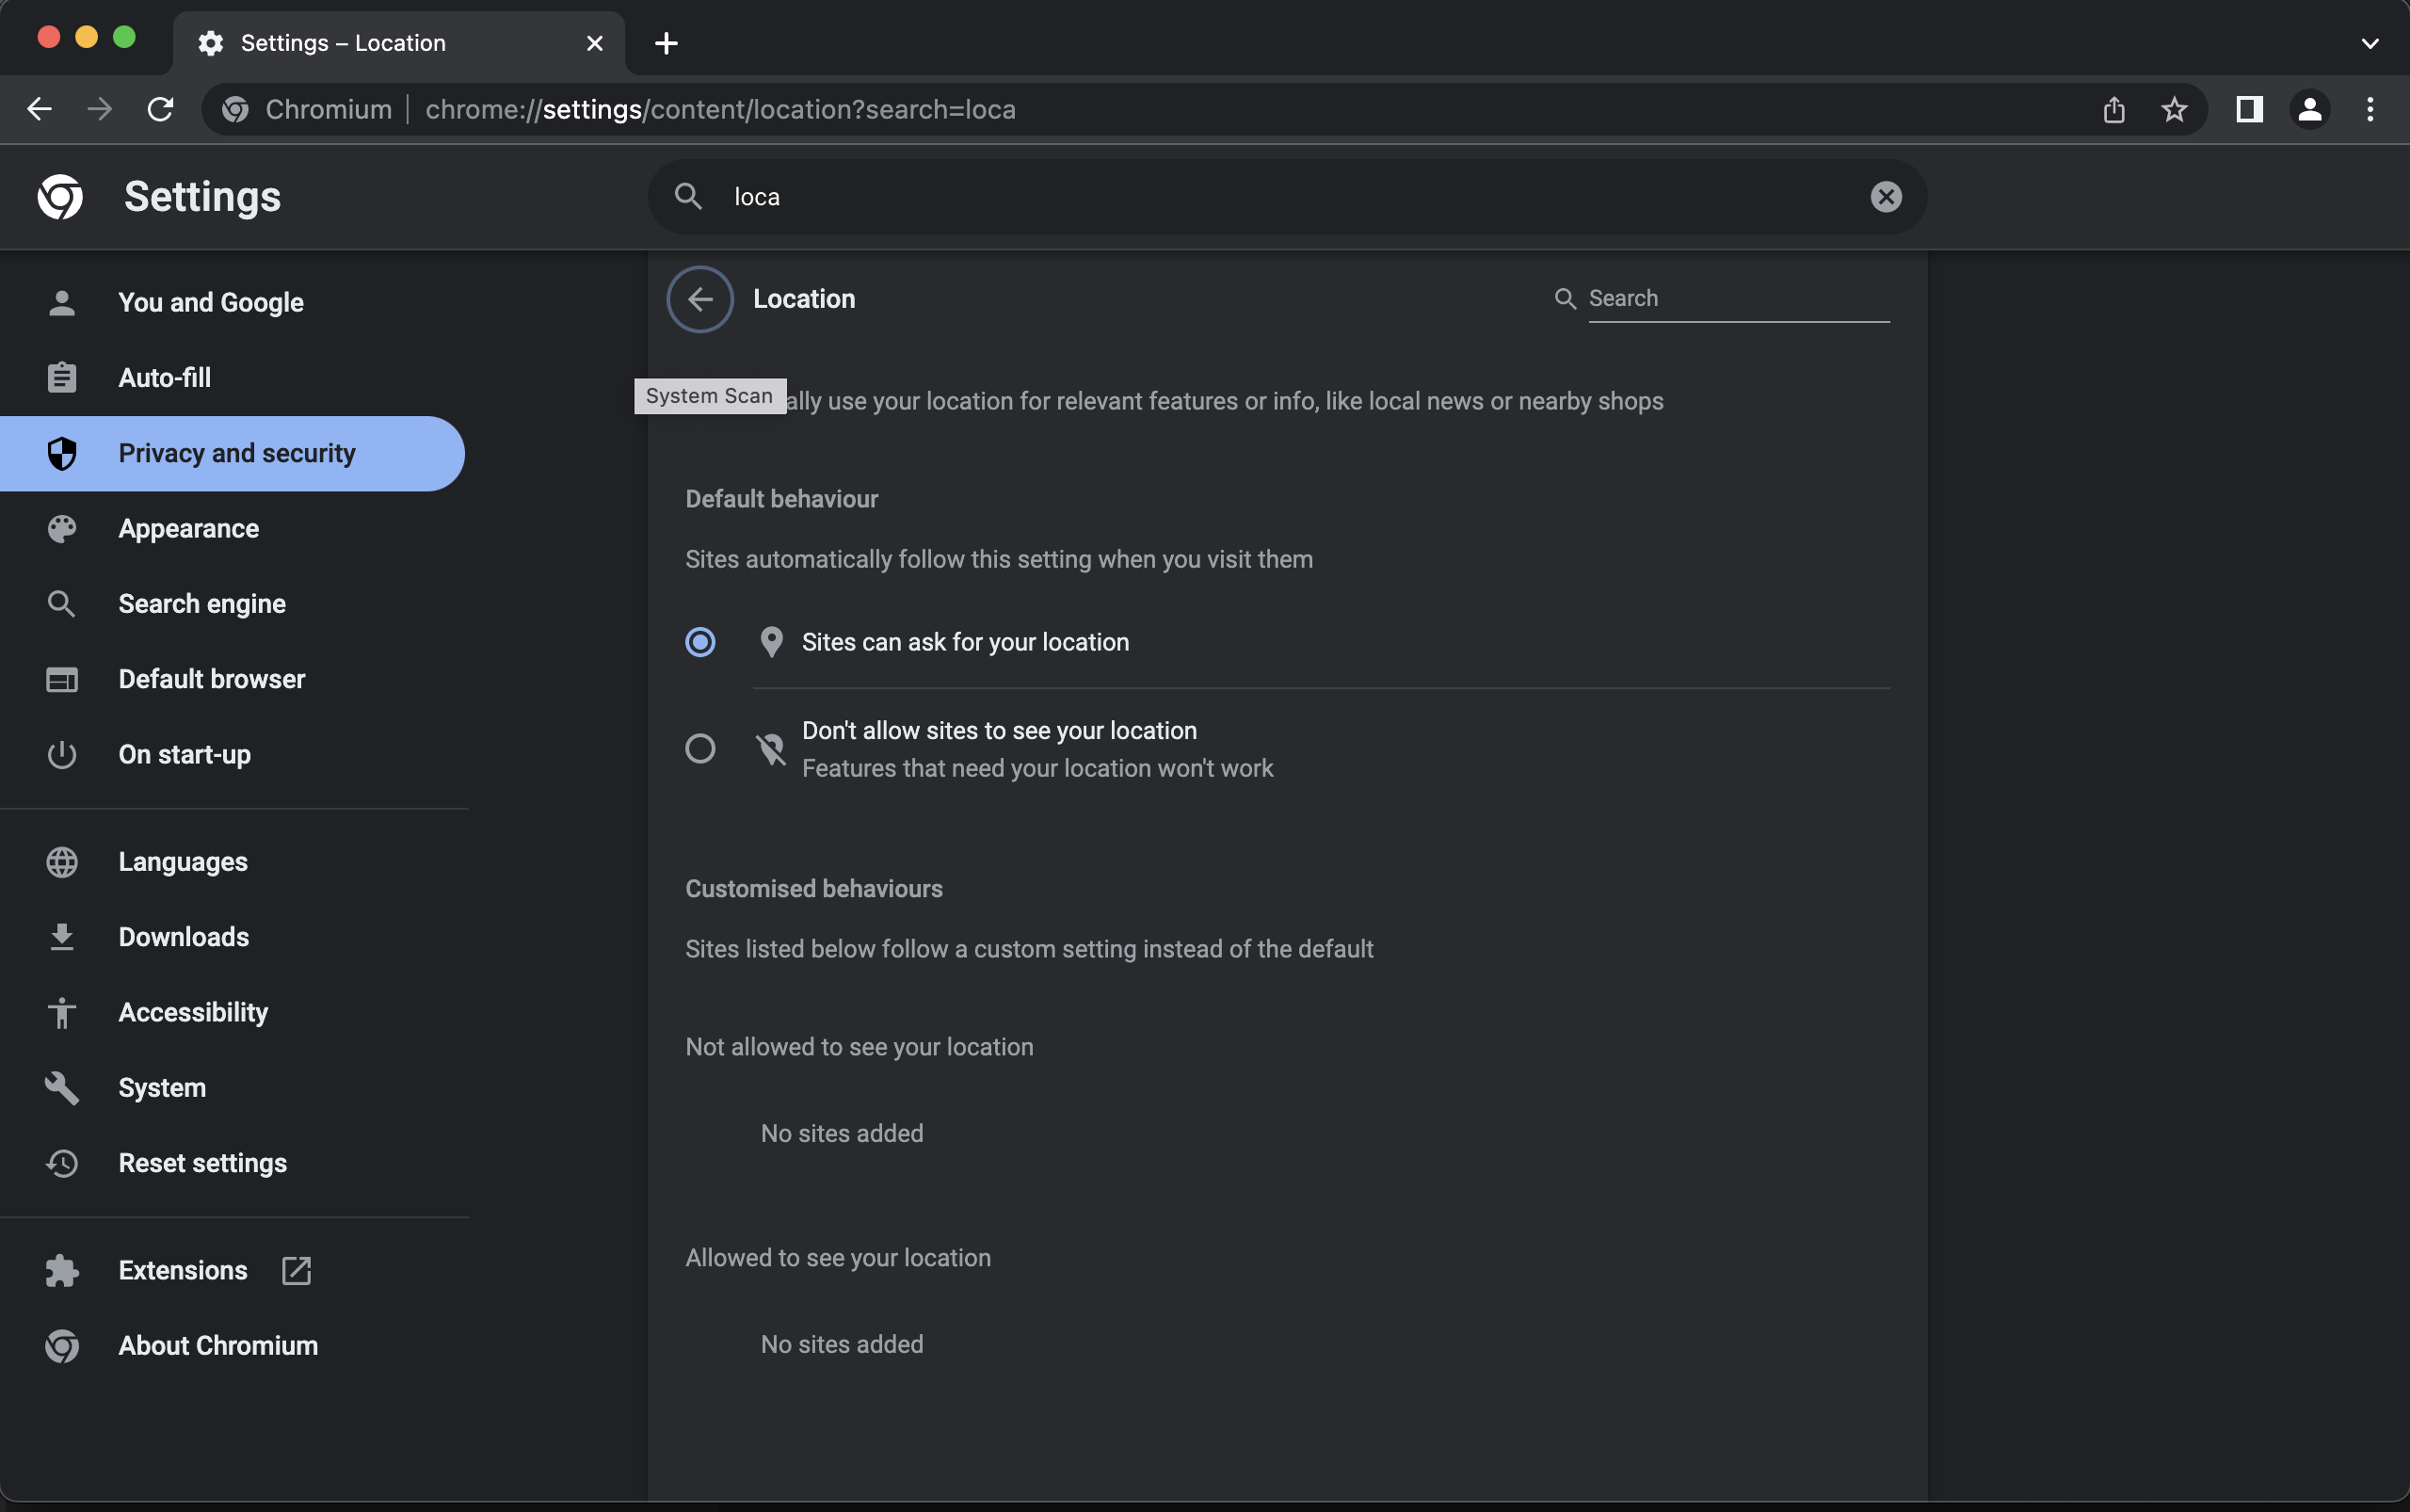Click the back arrow beside Location heading
Image resolution: width=2410 pixels, height=1512 pixels.
700,298
